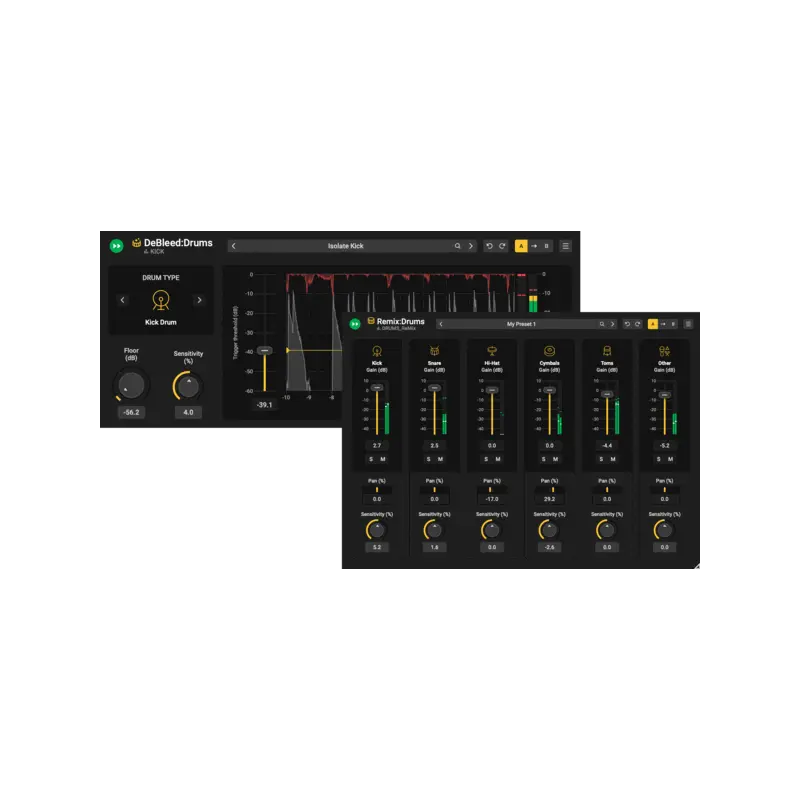Solo the Hi-Hat channel
Image resolution: width=800 pixels, height=800 pixels.
pos(486,459)
